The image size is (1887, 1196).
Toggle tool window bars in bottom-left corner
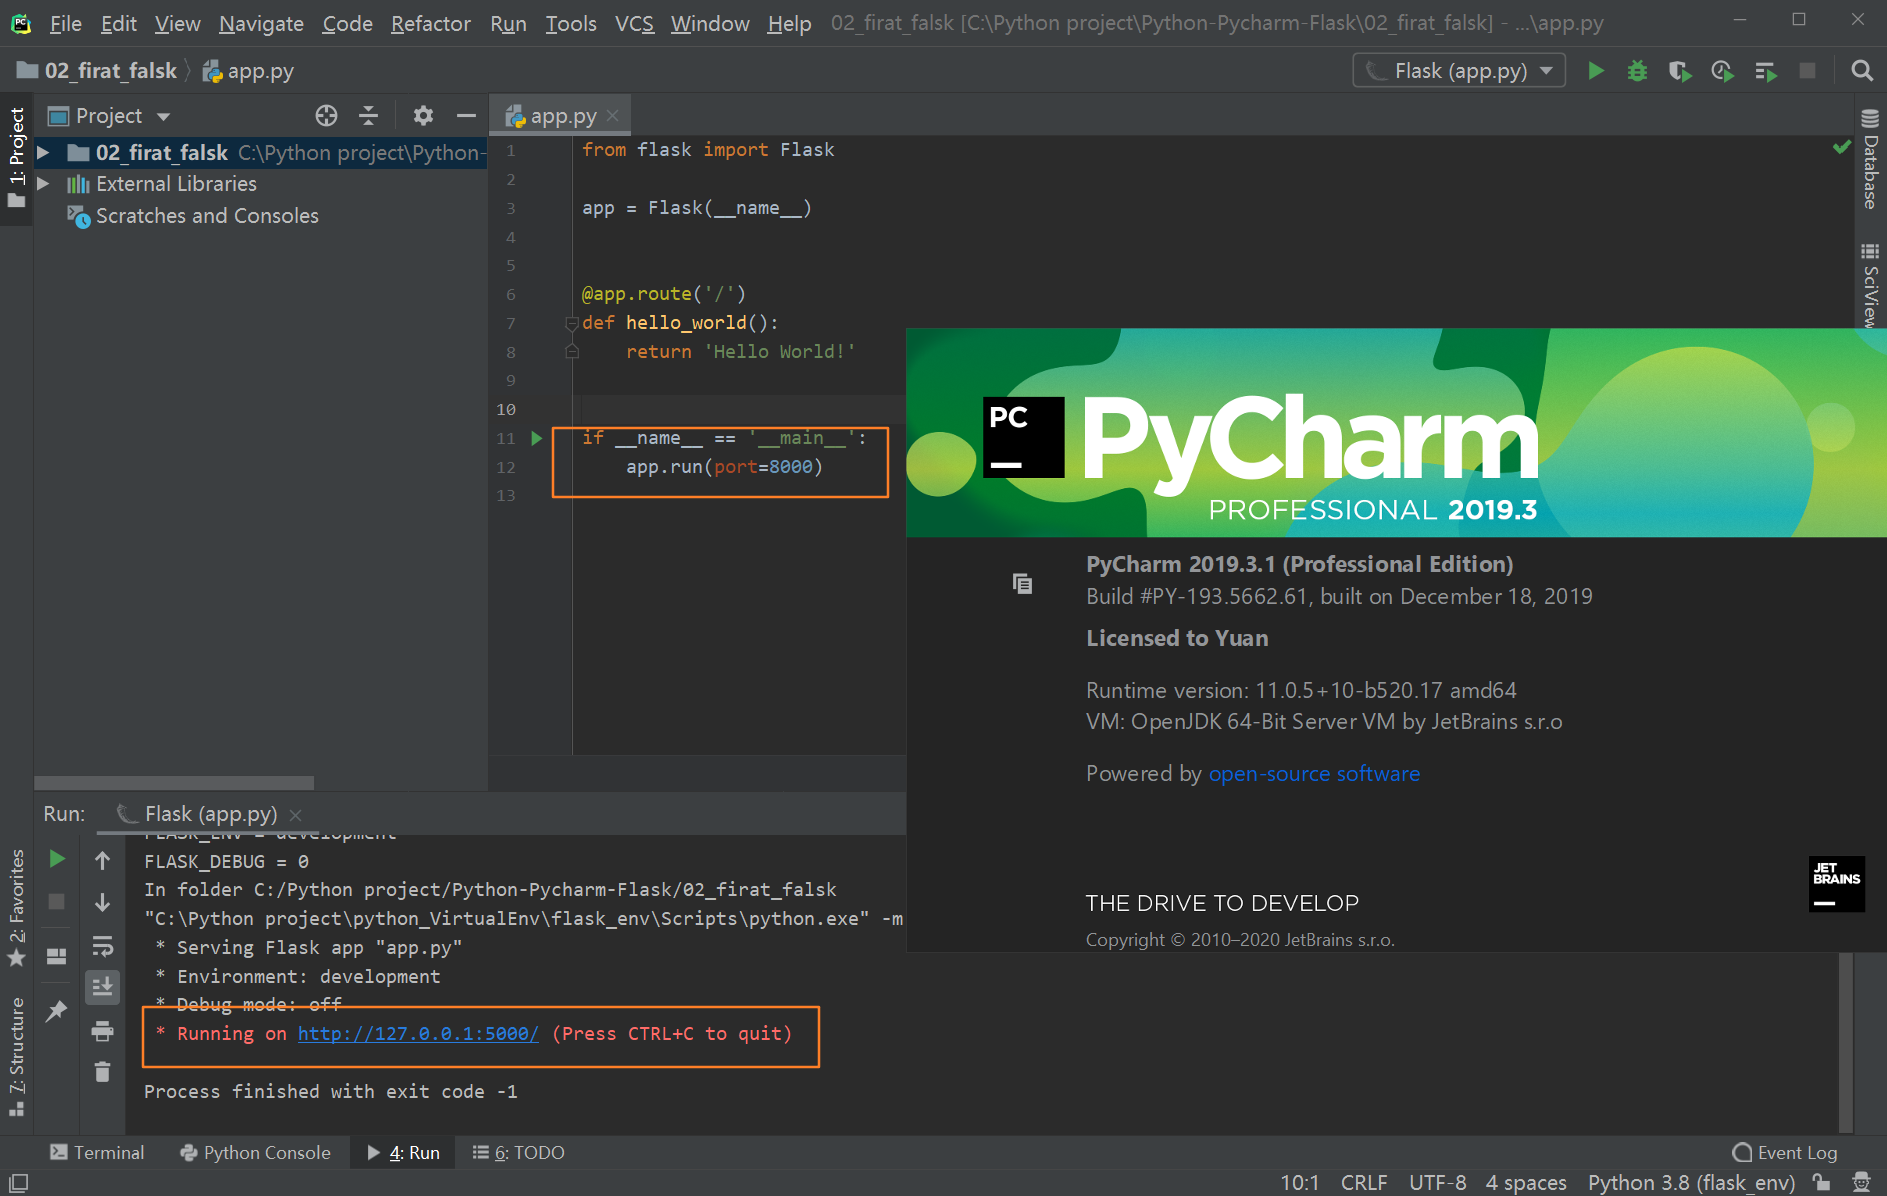coord(17,1183)
